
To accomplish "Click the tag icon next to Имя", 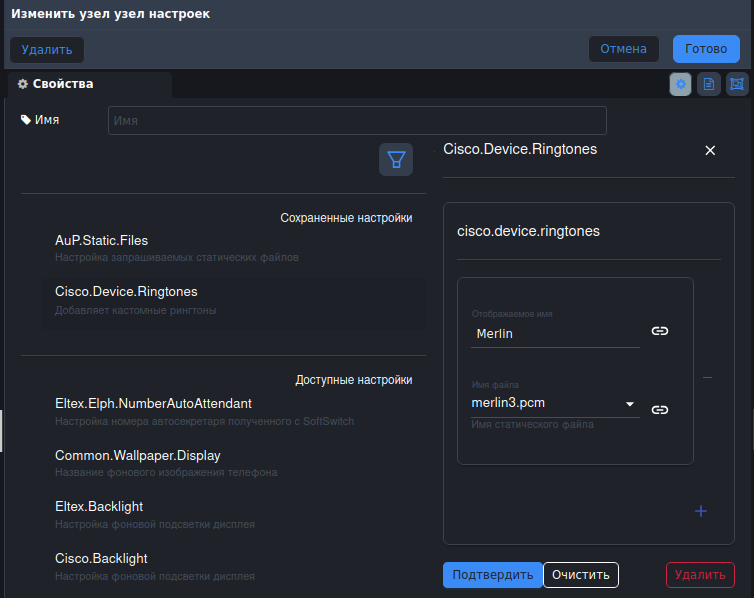I will tap(25, 120).
